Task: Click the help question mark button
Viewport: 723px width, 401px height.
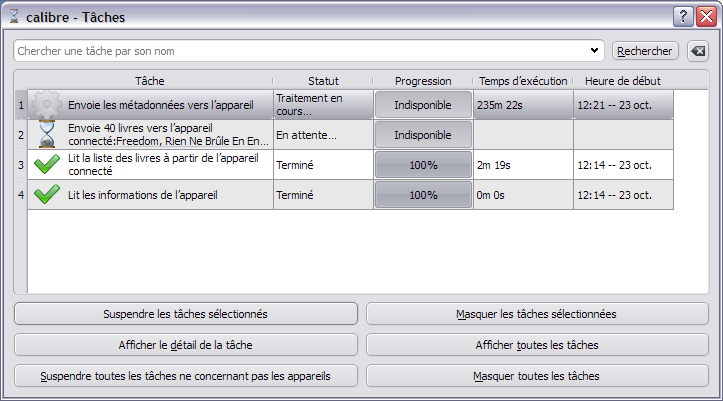Action: tap(683, 16)
